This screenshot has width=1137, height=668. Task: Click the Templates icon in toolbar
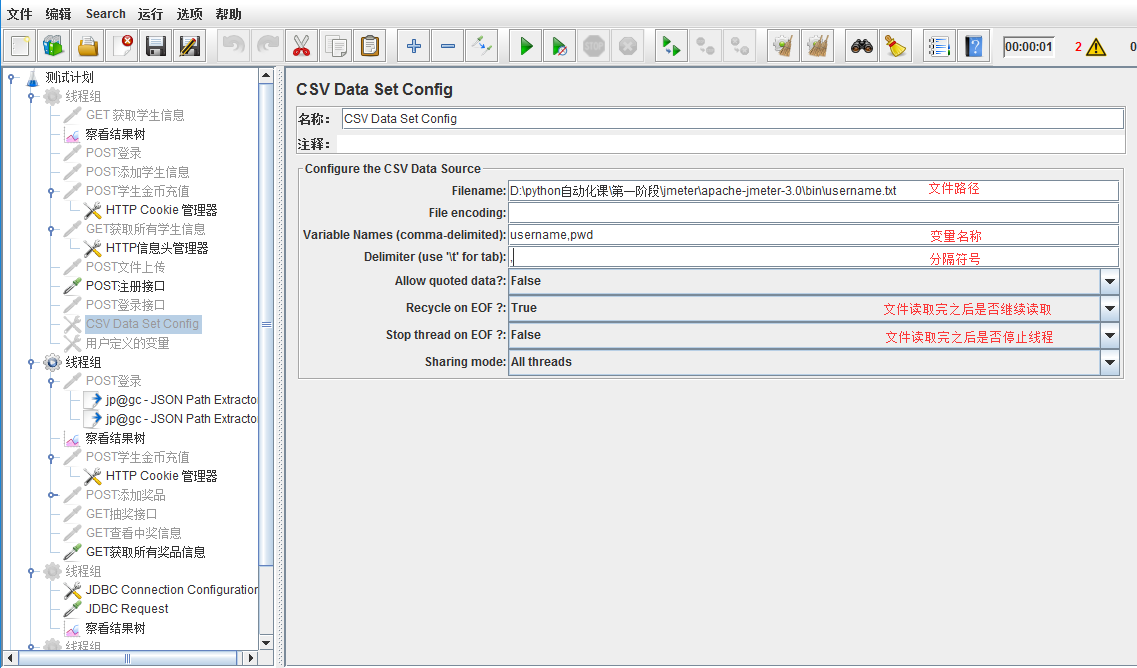point(54,46)
